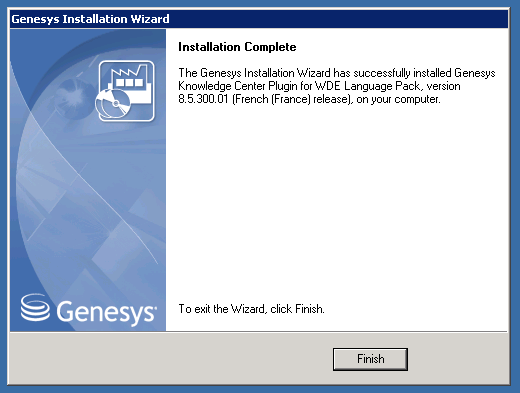Click the factory and CD installer icon

pos(126,91)
